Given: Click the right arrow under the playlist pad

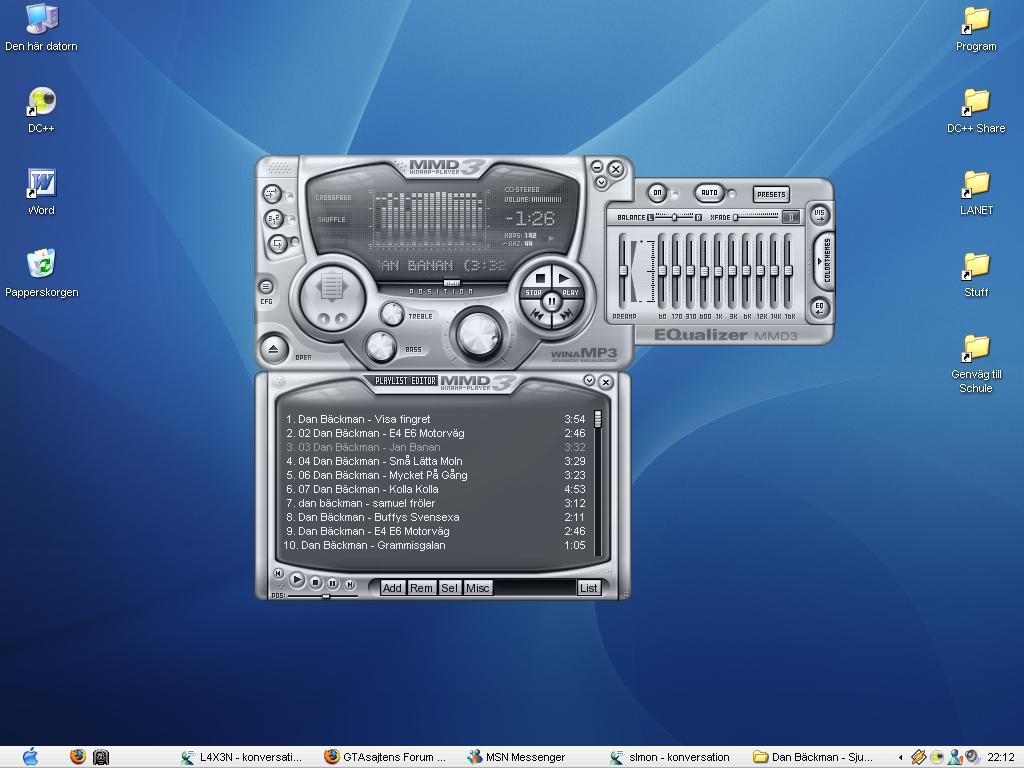Looking at the screenshot, I should point(340,318).
